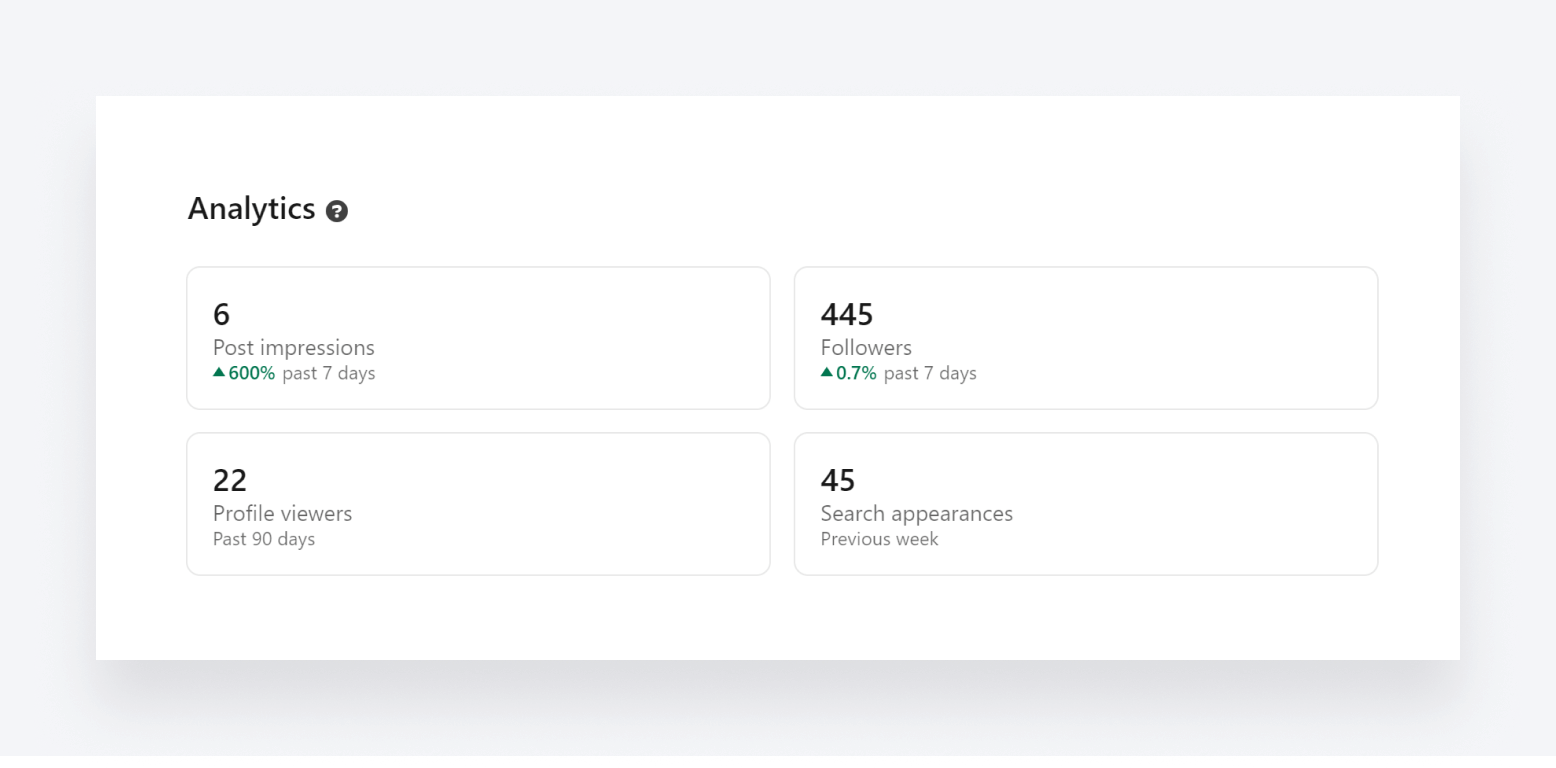The width and height of the screenshot is (1556, 768).
Task: Click the green arrow next to 600%
Action: click(x=219, y=372)
